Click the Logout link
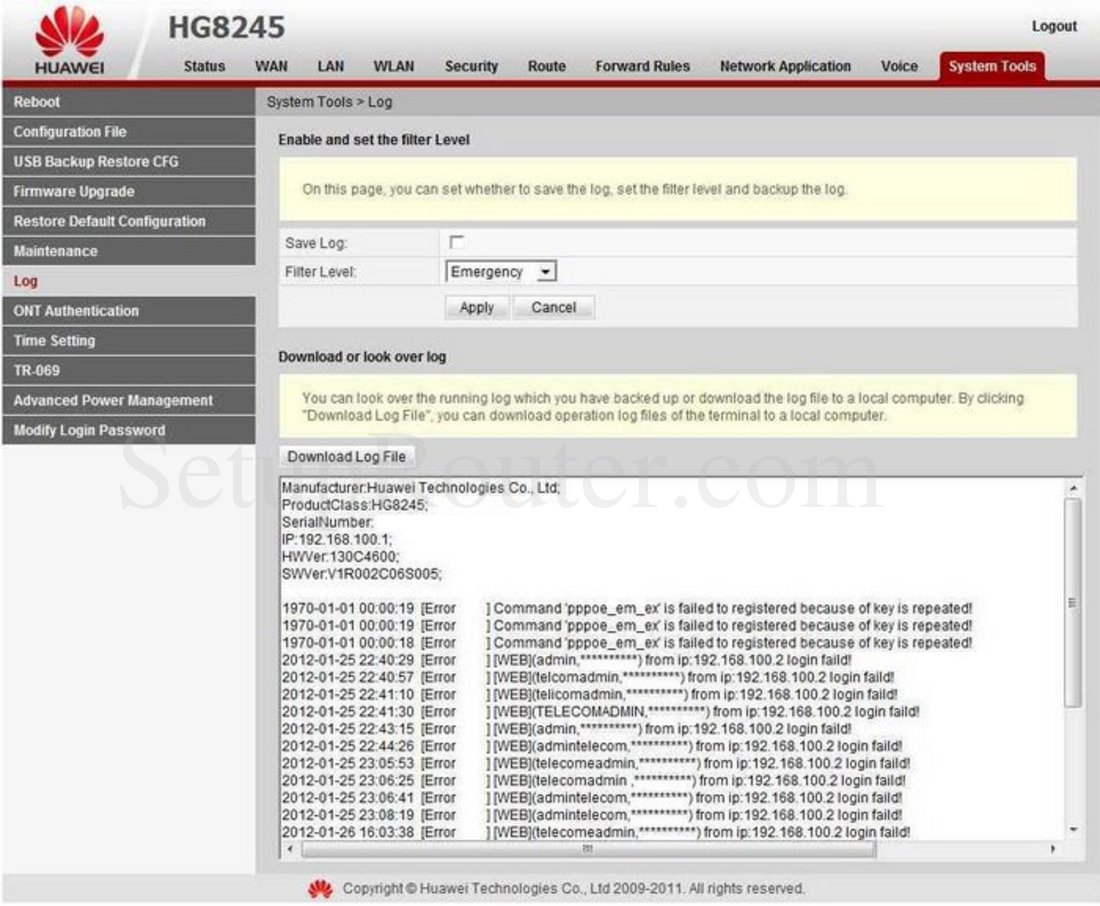Screen dimensions: 1100x906 tap(1053, 26)
